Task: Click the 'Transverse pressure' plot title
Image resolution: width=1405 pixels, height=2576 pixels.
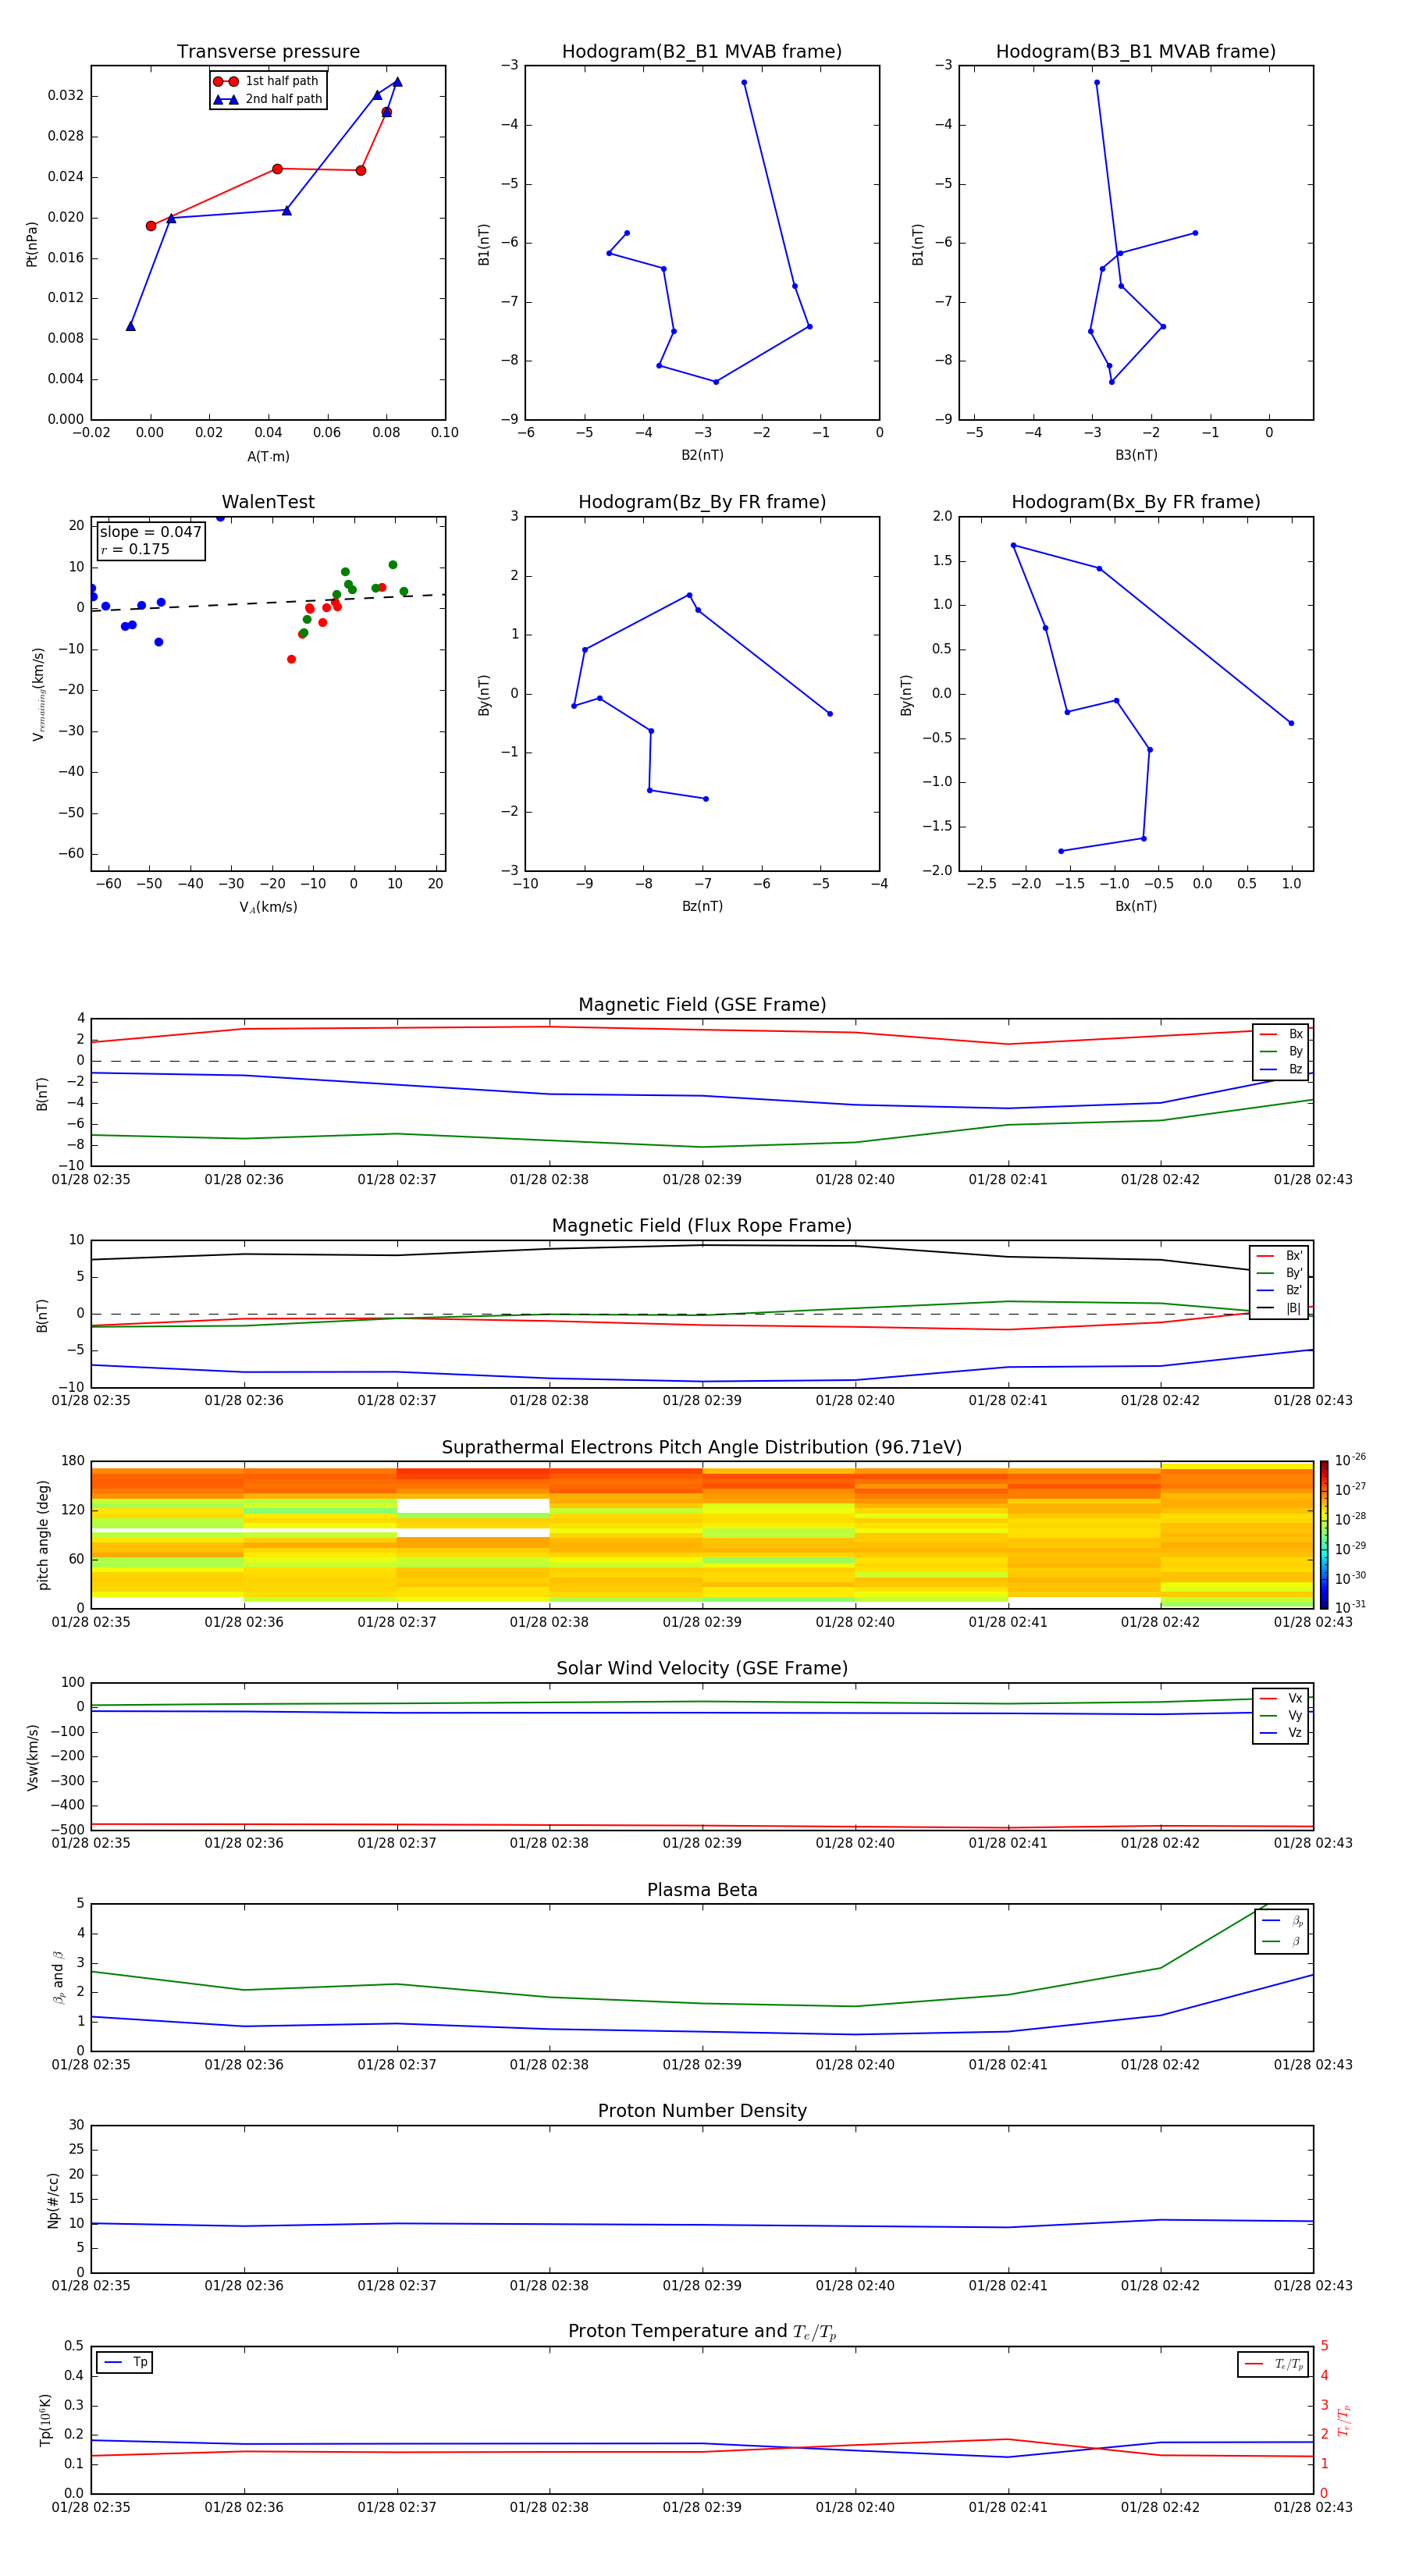Action: [x=268, y=52]
